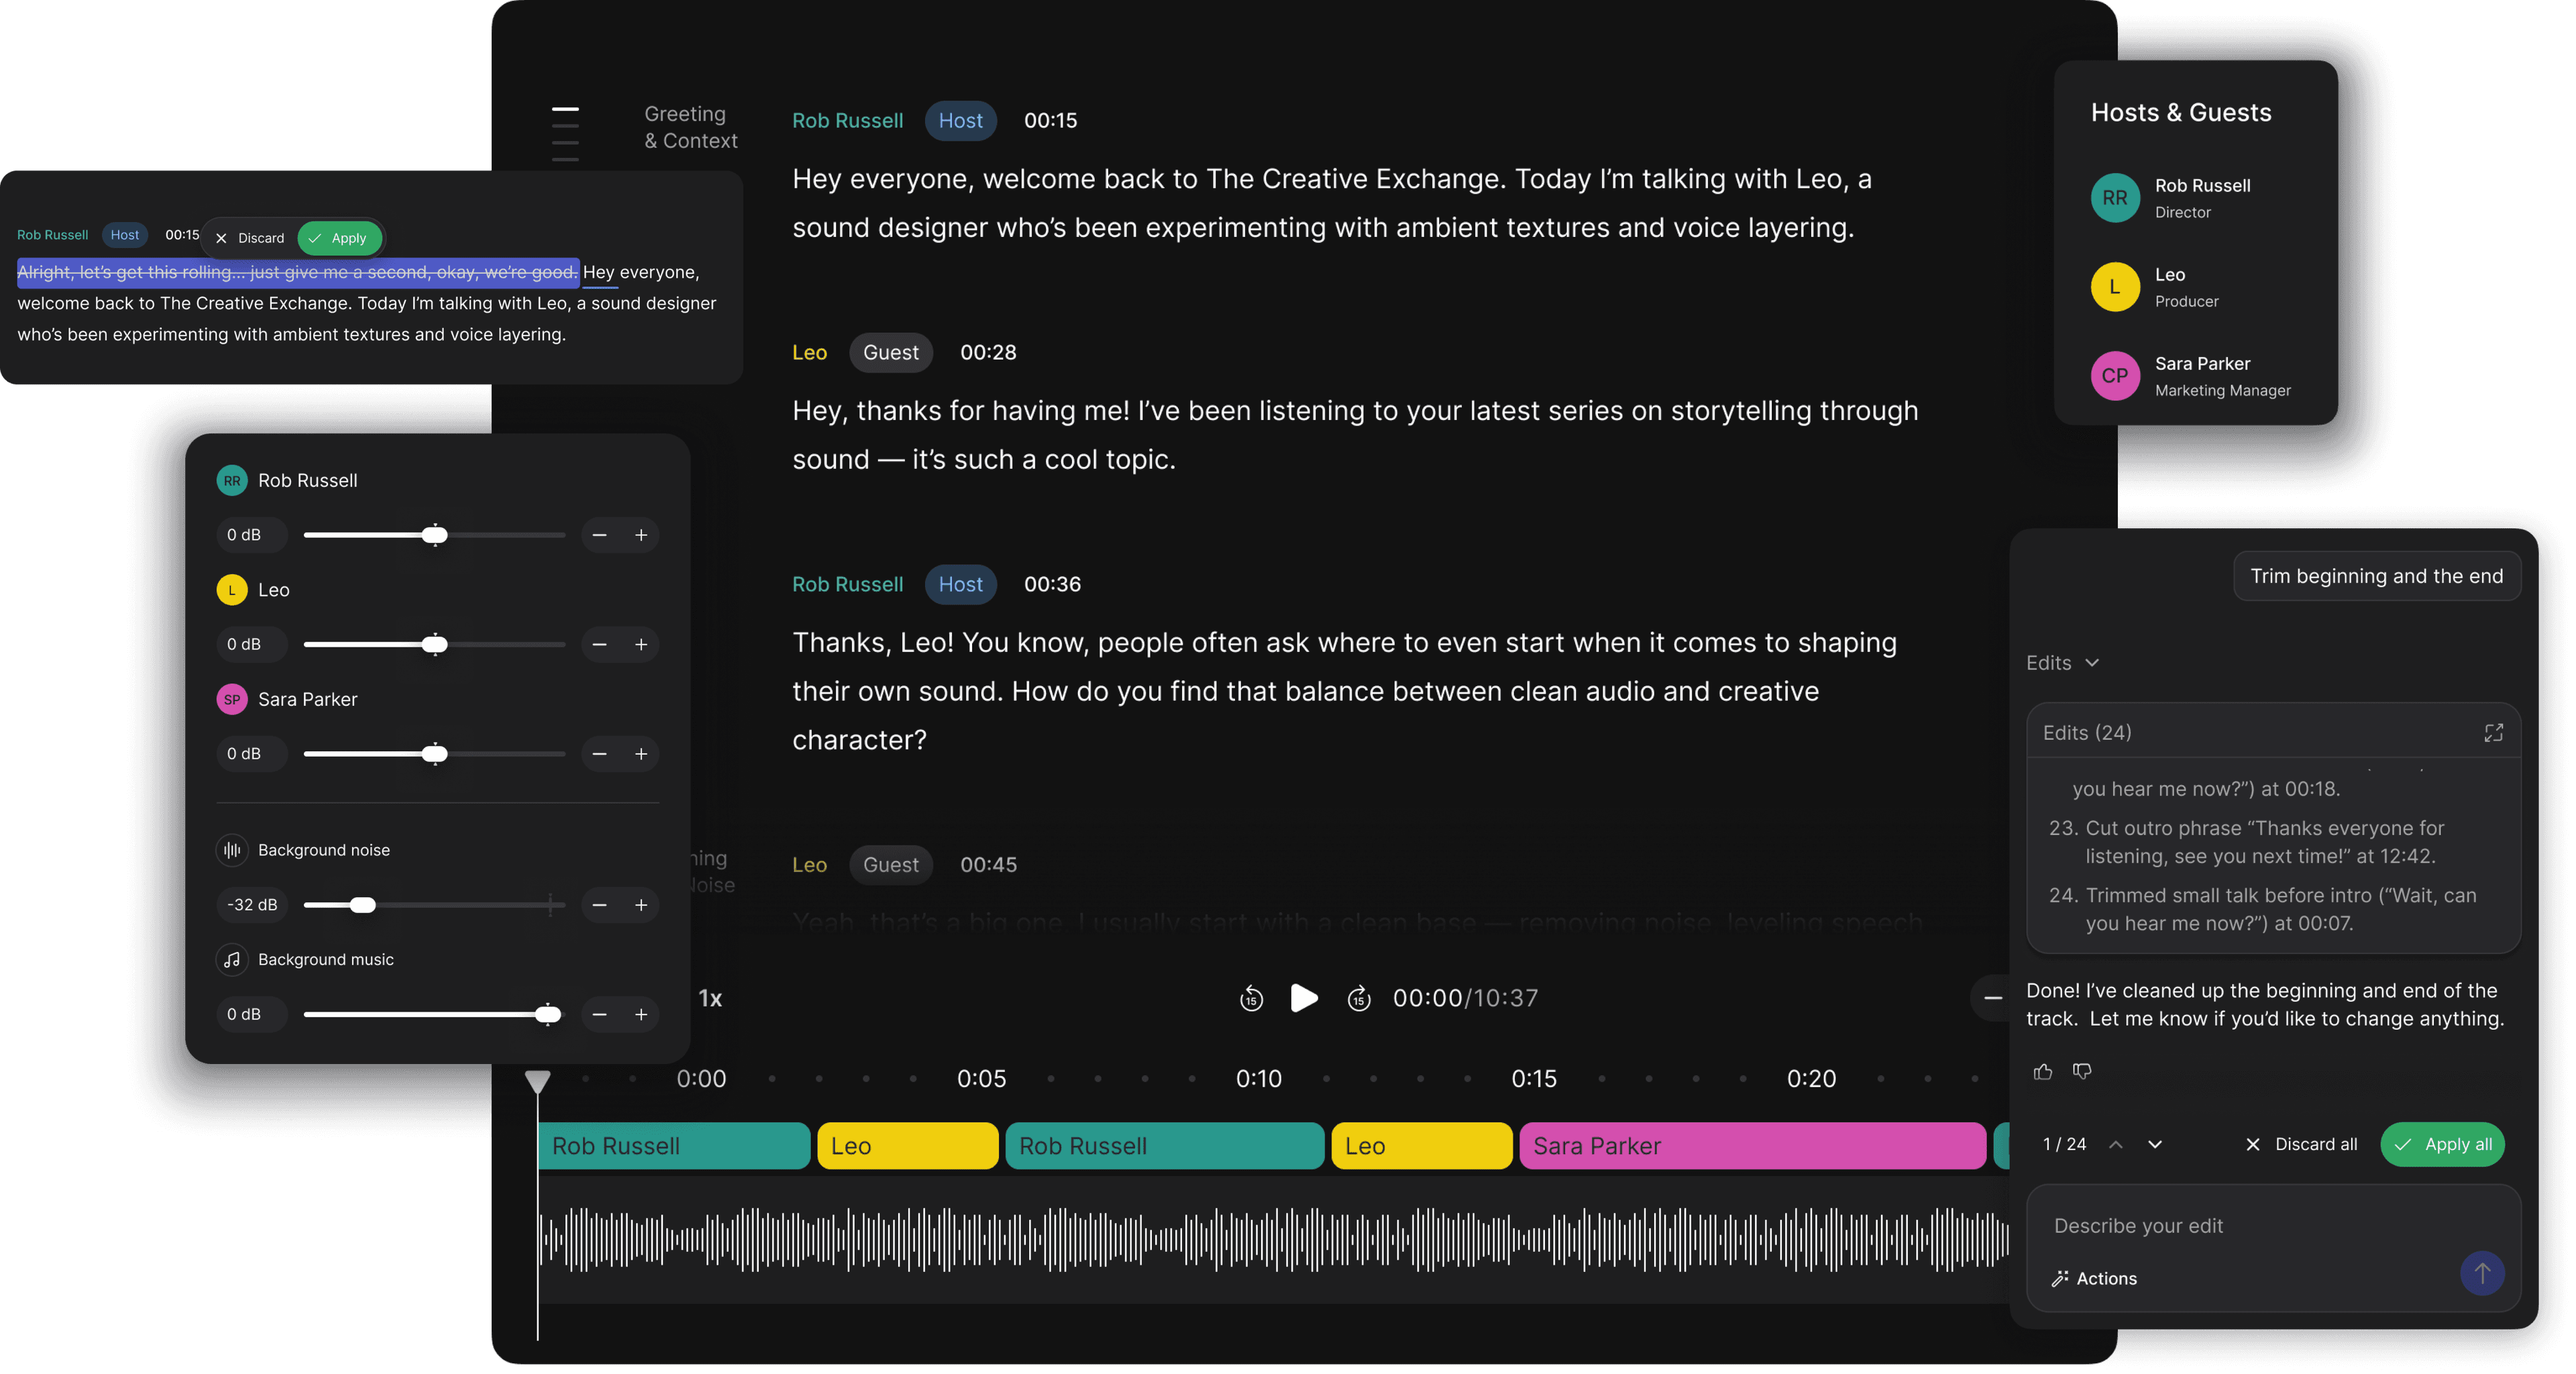Screen dimensions: 2576x1374
Task: Decrease Leo volume with minus
Action: point(599,644)
